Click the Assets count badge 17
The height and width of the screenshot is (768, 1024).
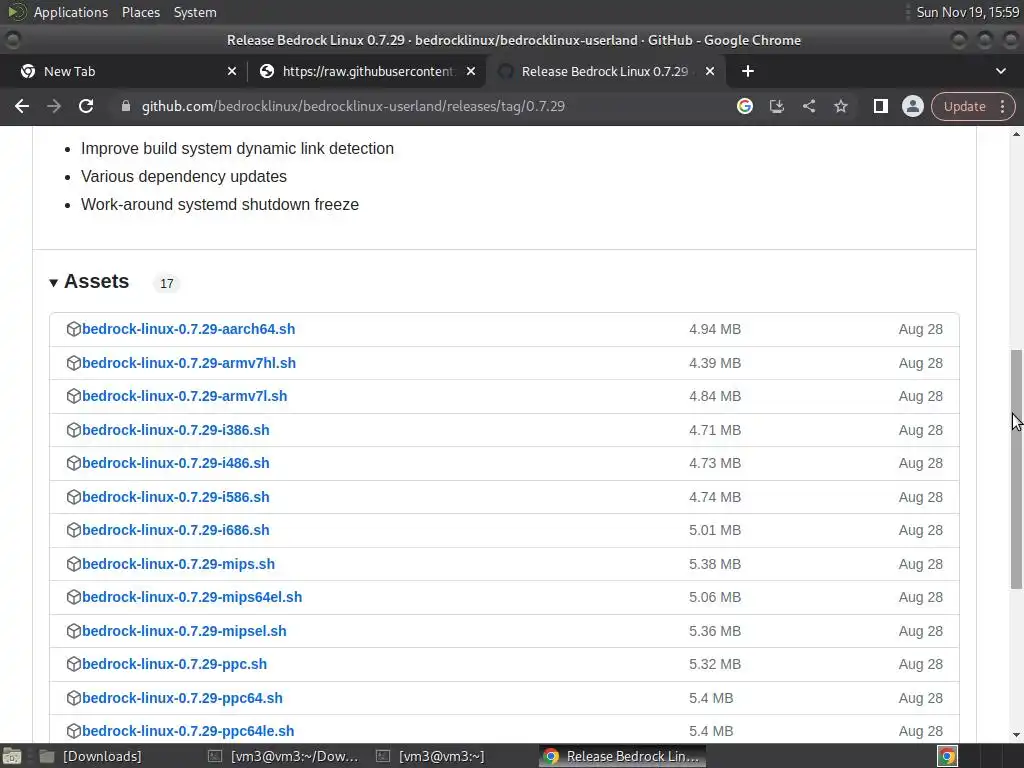click(167, 283)
